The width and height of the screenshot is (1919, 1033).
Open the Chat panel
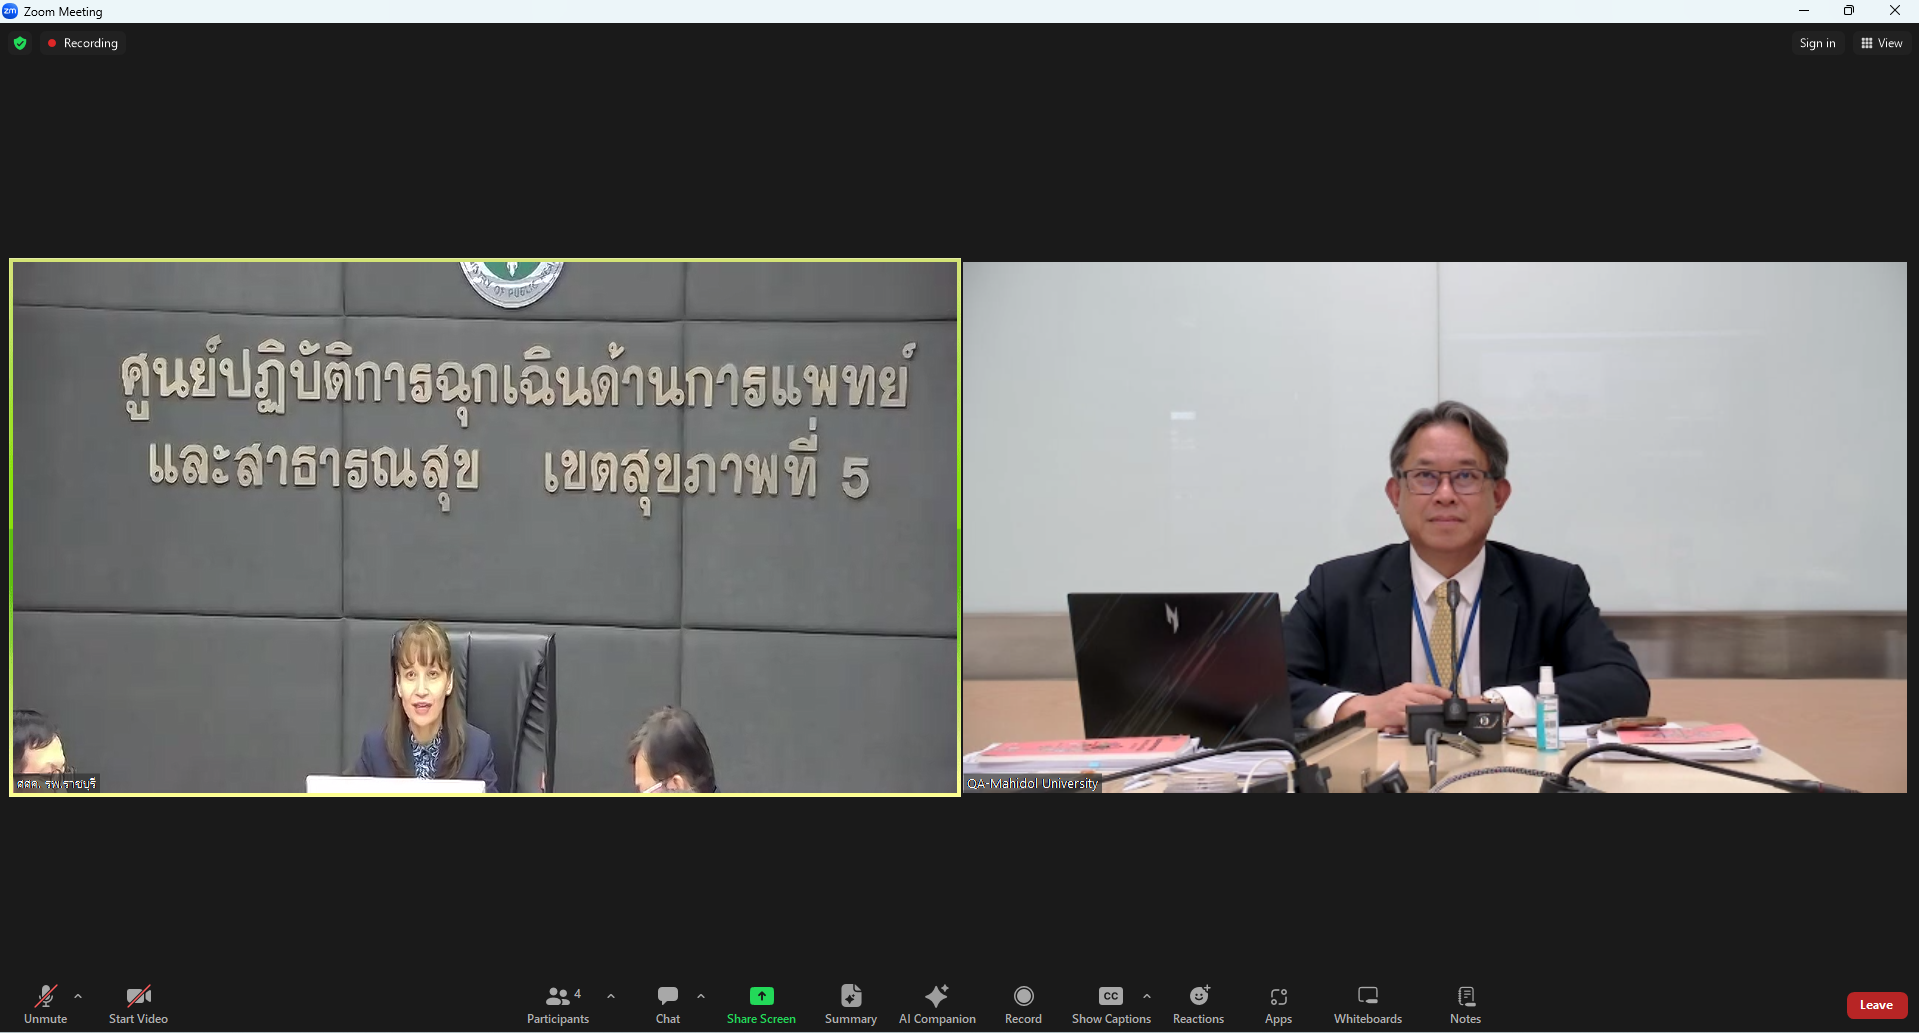[x=667, y=1004]
